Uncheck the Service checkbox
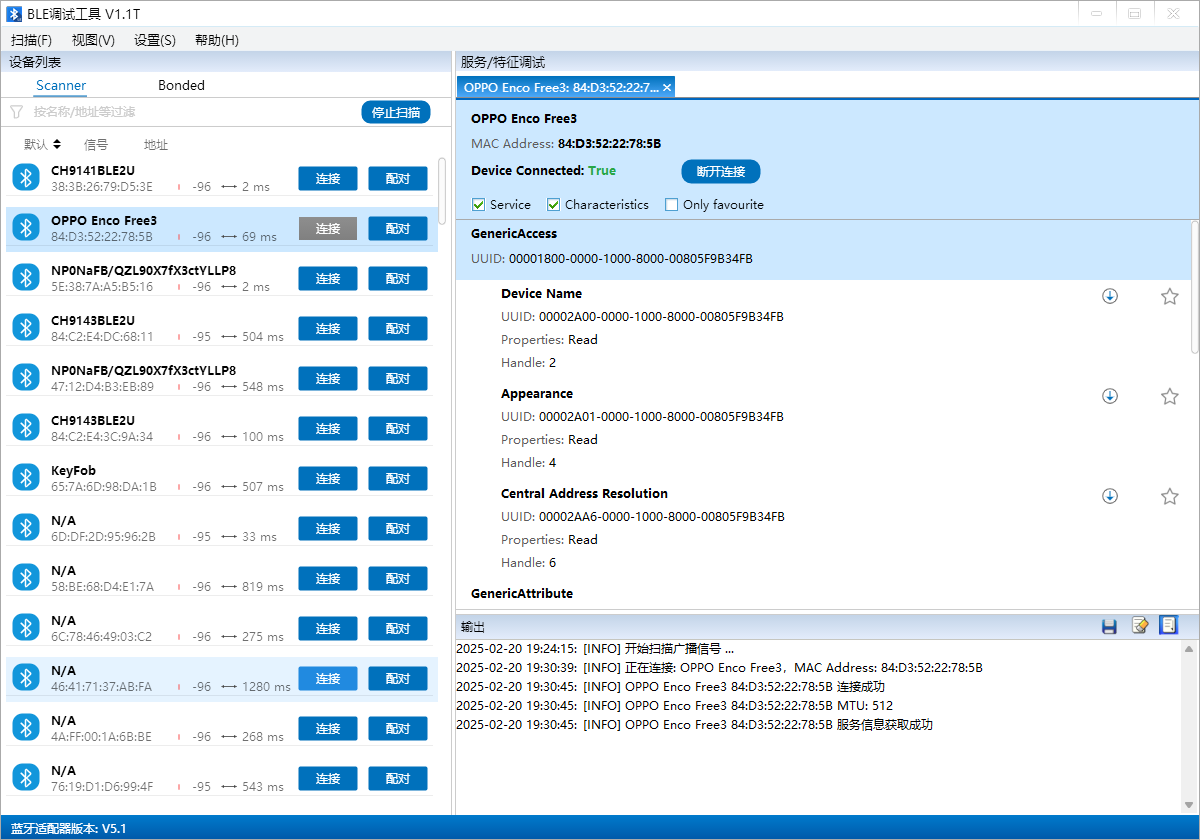The height and width of the screenshot is (840, 1200). (477, 204)
